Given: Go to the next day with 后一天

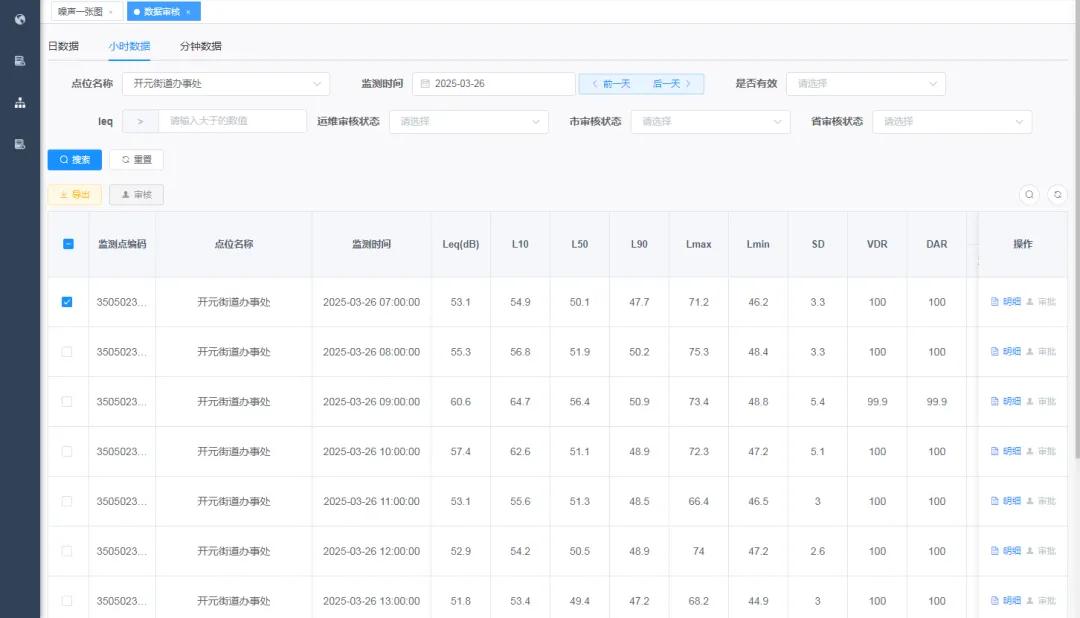Looking at the screenshot, I should [x=672, y=83].
